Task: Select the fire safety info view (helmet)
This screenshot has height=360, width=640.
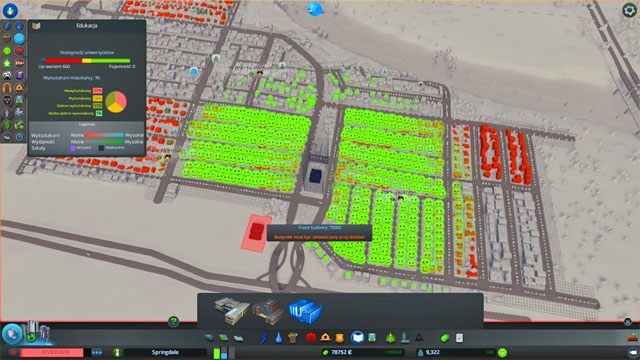Action: pos(19,88)
